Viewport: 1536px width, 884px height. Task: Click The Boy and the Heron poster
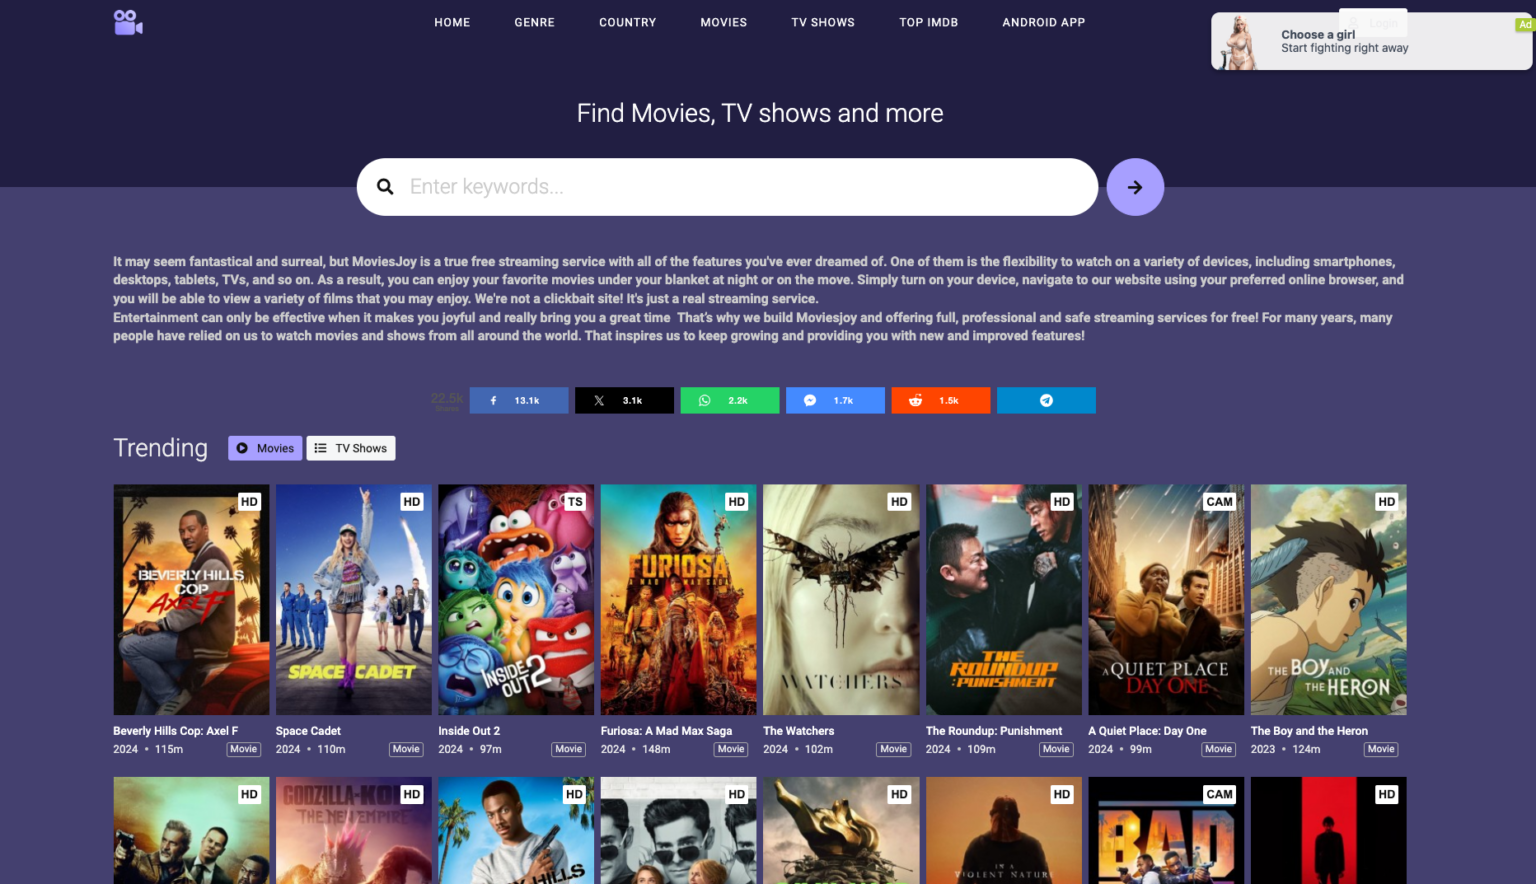1329,600
